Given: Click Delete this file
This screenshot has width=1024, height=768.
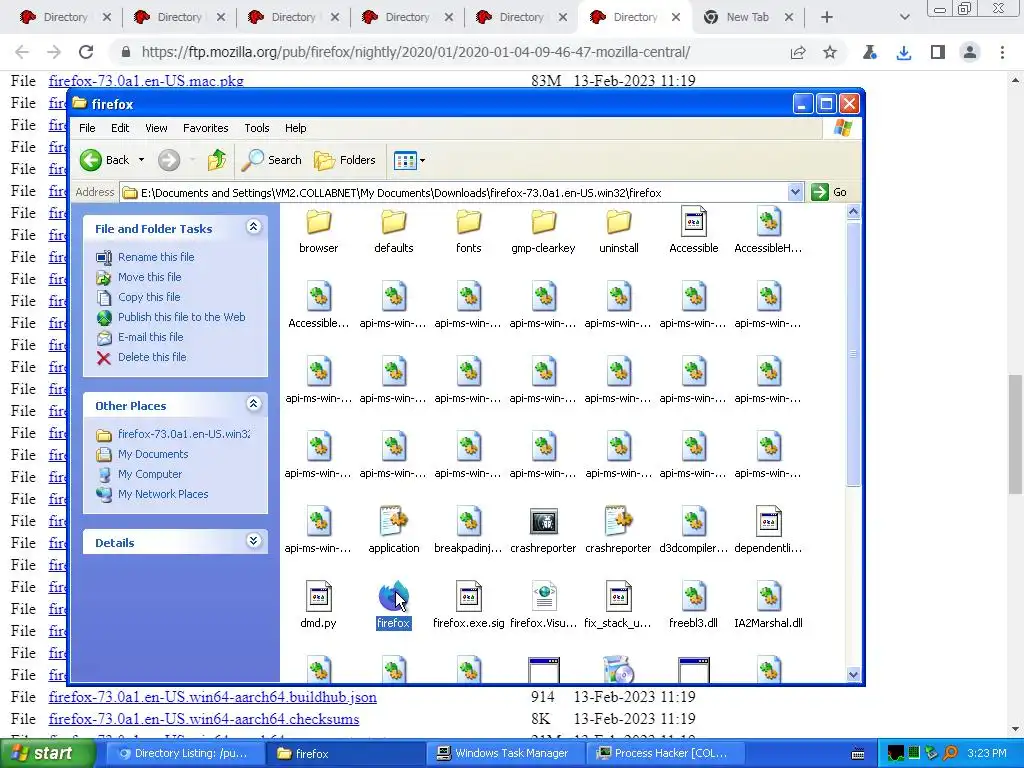Looking at the screenshot, I should pos(152,357).
